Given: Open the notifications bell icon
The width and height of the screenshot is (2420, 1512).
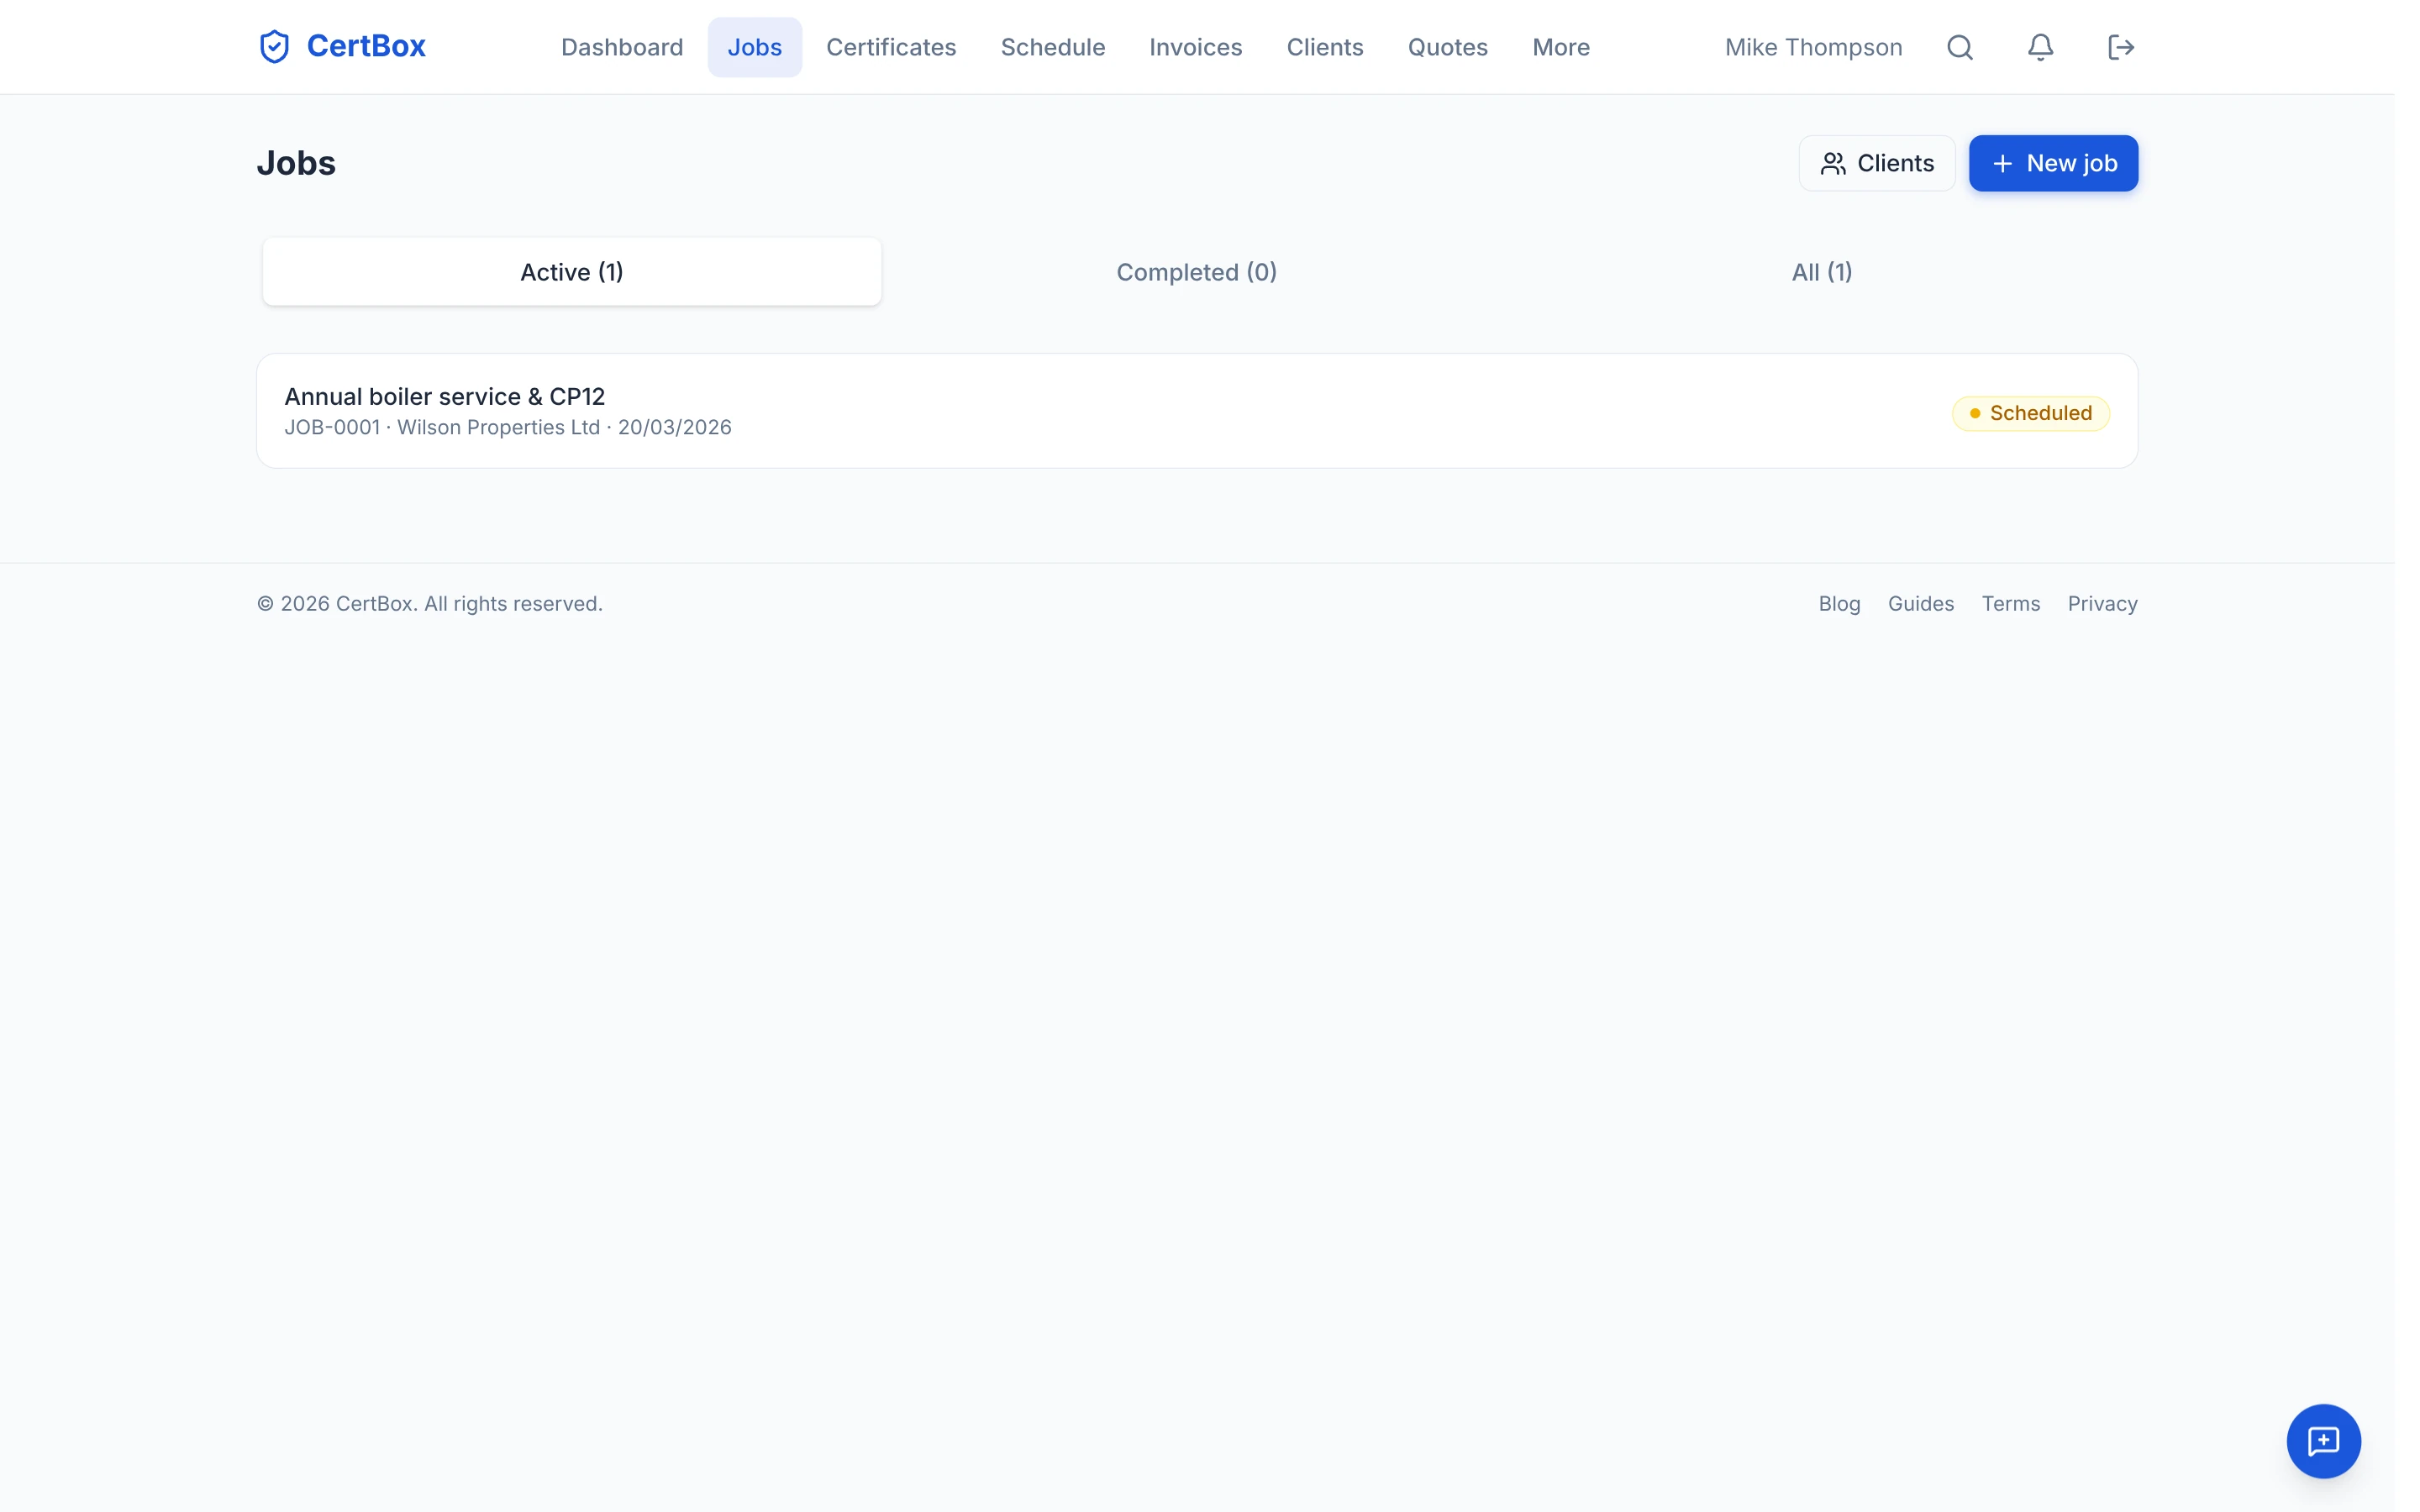Looking at the screenshot, I should [x=2040, y=47].
